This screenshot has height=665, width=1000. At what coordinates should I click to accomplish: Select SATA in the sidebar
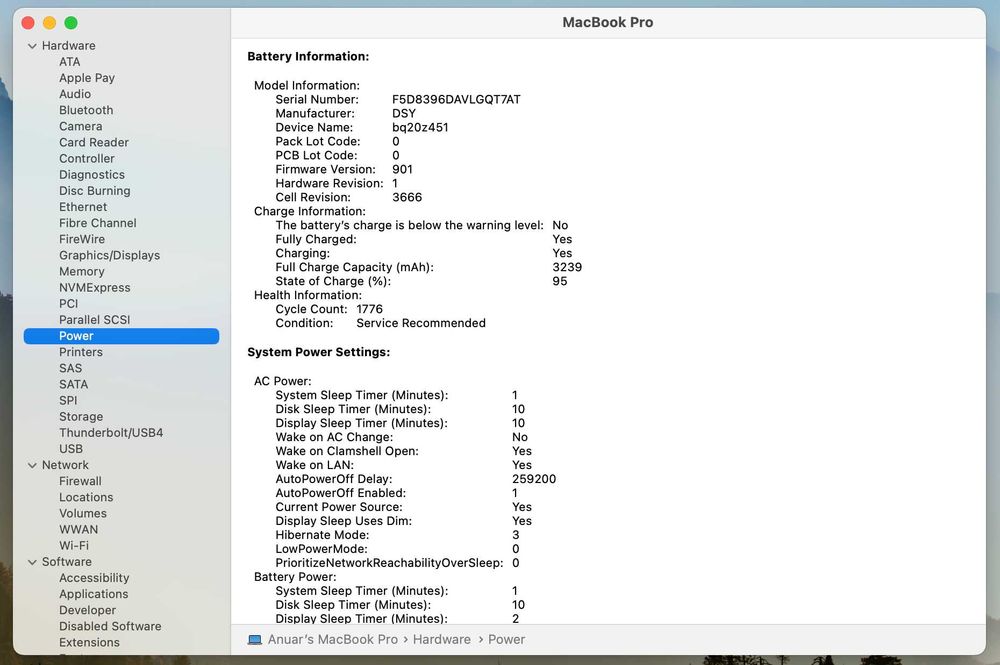tap(73, 384)
